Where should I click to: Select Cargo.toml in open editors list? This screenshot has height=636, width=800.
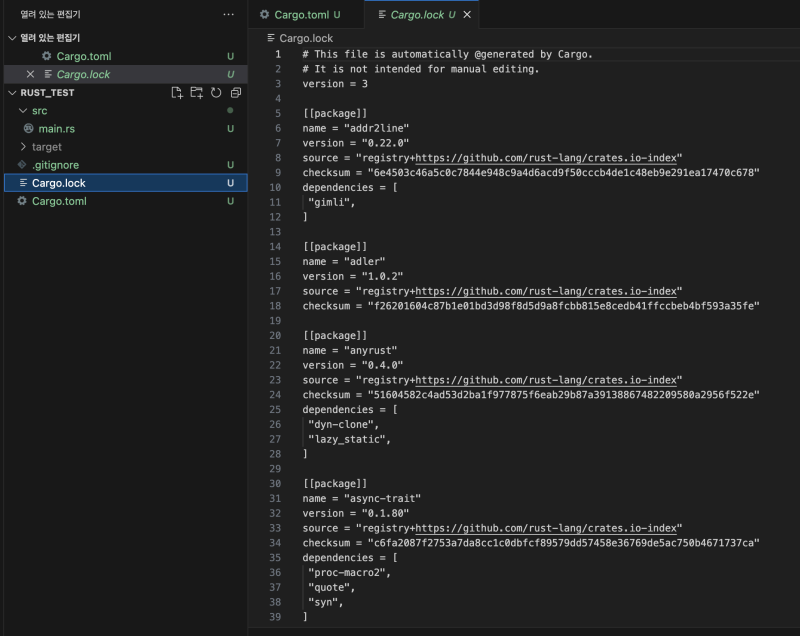pyautogui.click(x=83, y=56)
